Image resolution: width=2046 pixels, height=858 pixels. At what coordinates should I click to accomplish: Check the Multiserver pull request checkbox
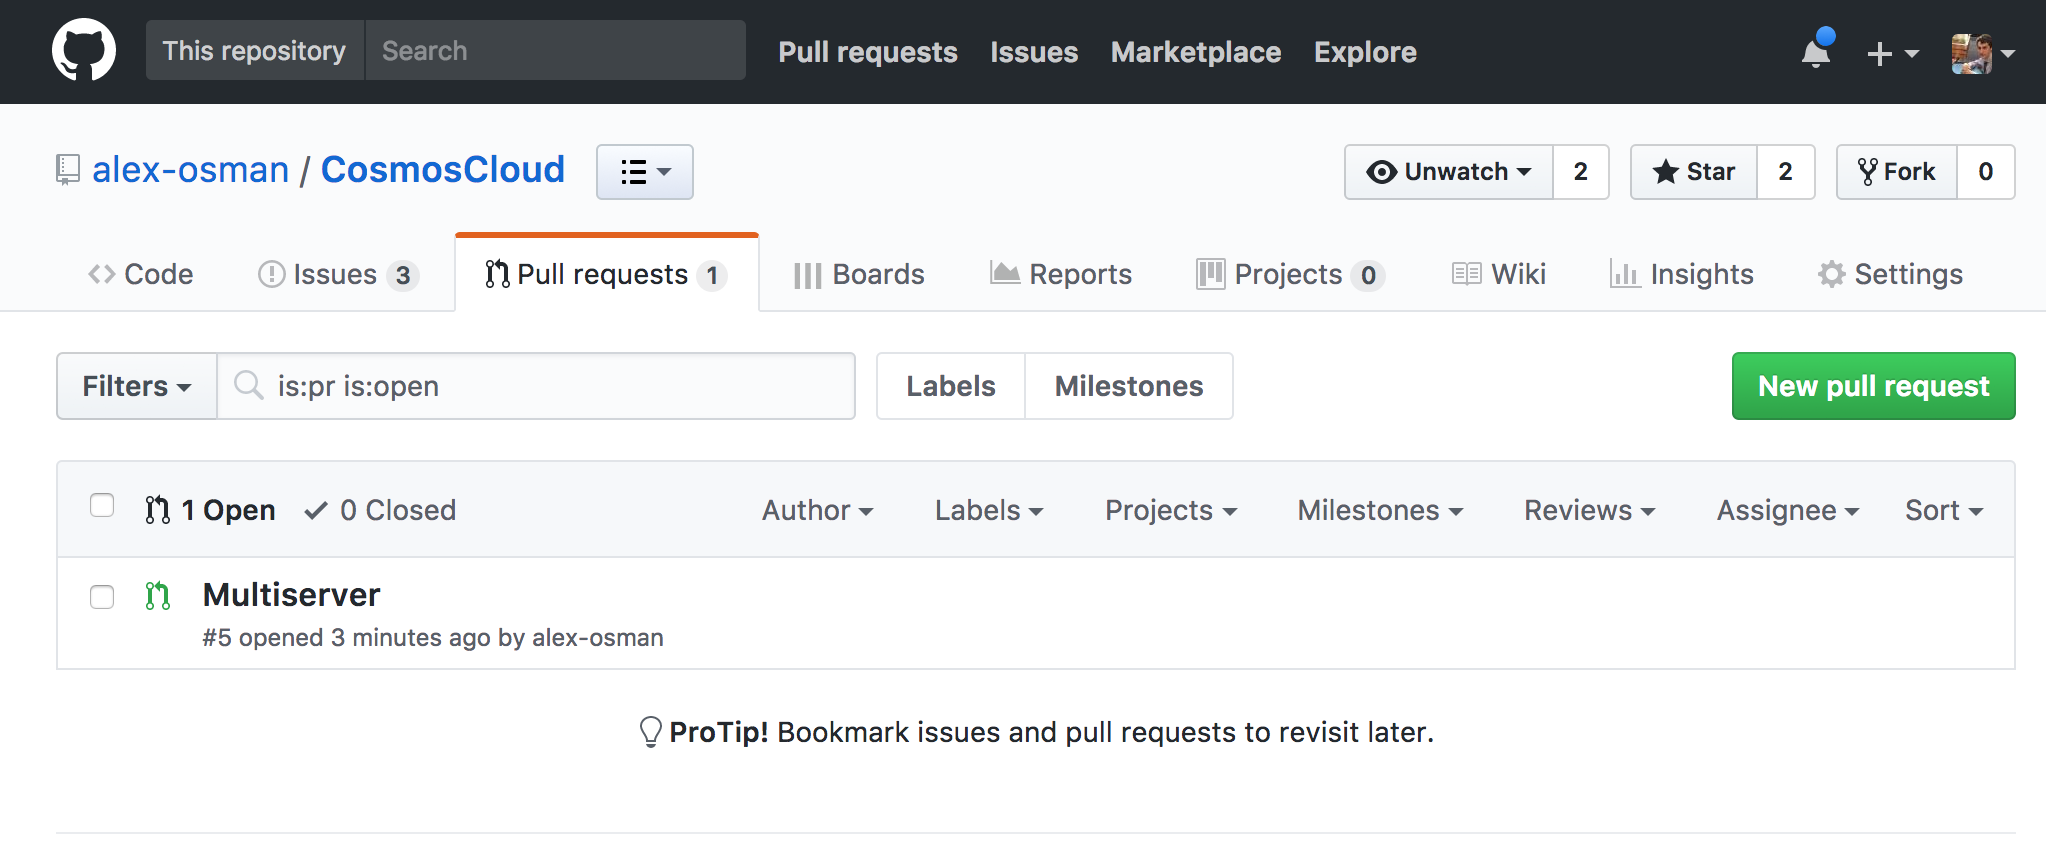(x=102, y=597)
